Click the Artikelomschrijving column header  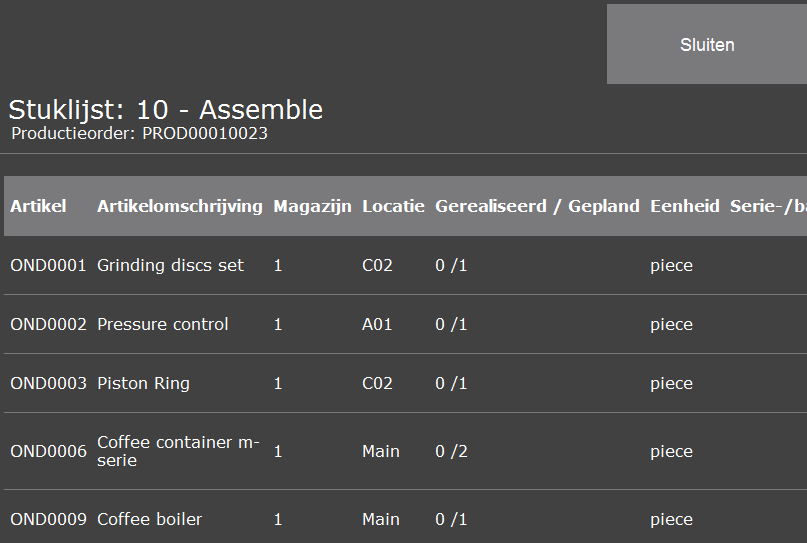coord(180,206)
